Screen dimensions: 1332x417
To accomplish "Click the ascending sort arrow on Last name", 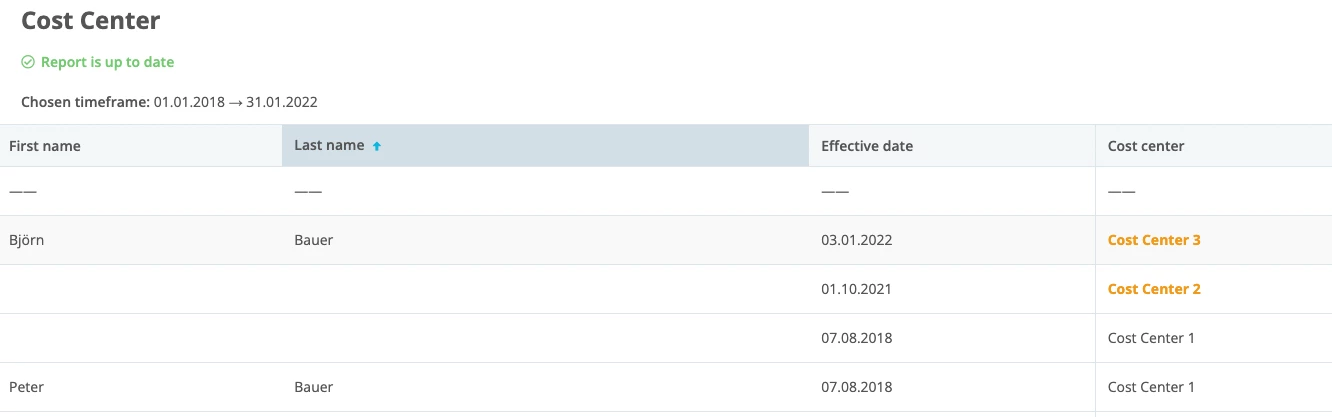I will [377, 146].
